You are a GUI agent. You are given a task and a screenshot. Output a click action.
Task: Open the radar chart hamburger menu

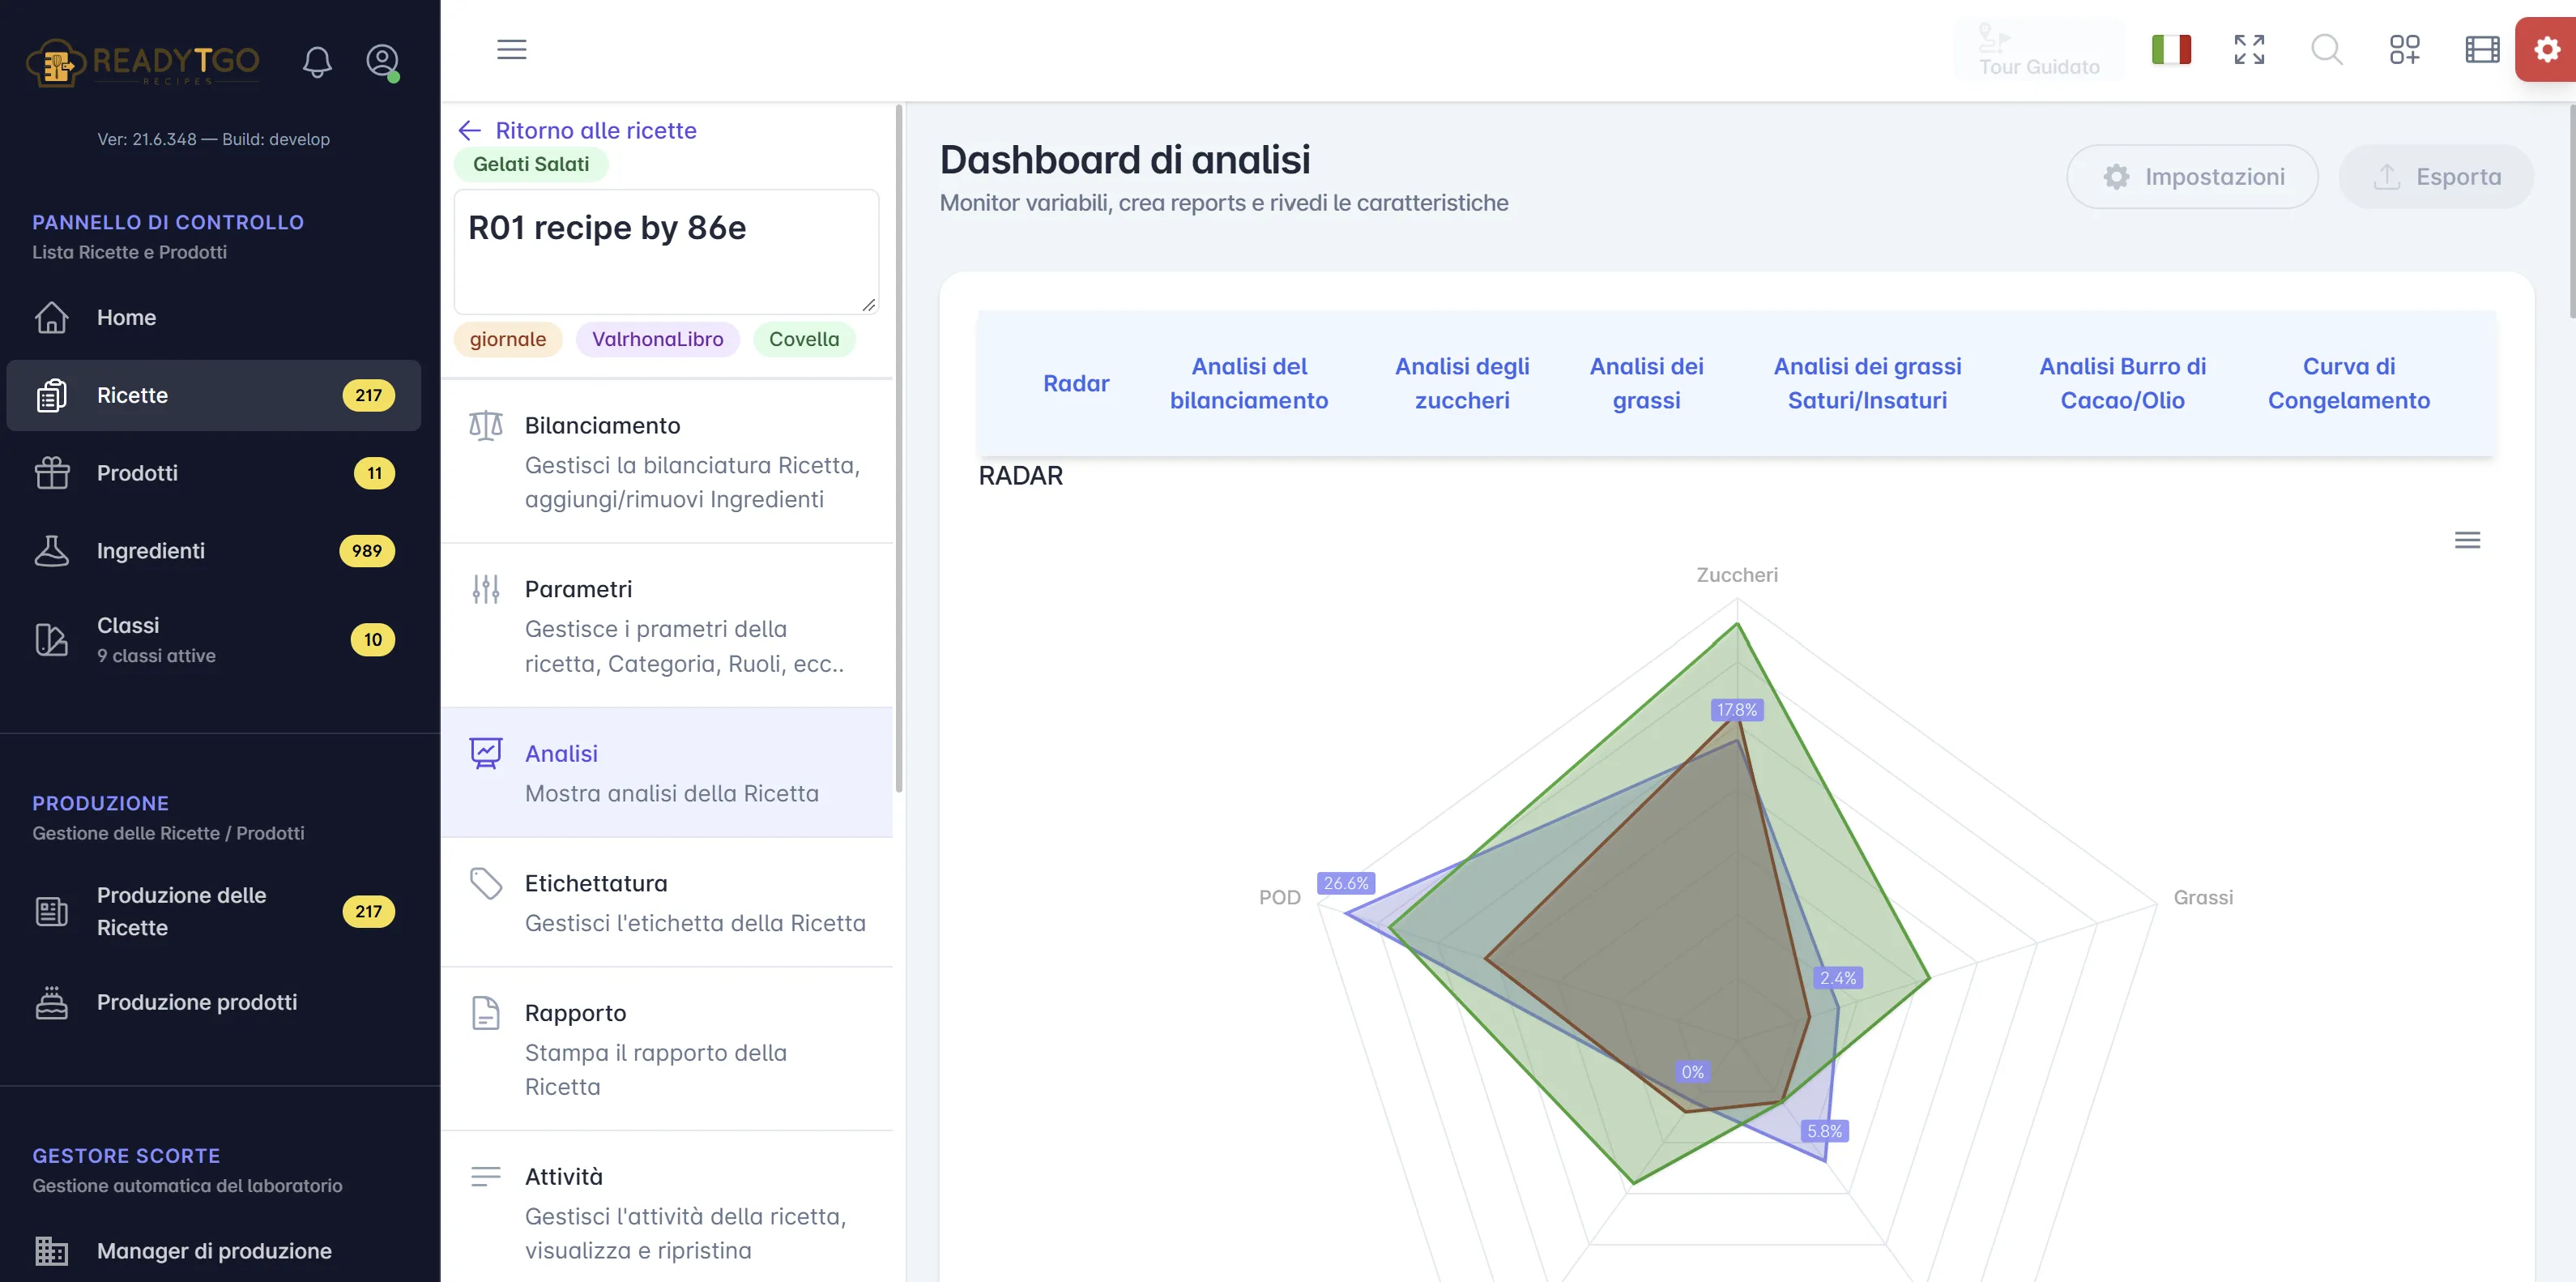[2467, 540]
